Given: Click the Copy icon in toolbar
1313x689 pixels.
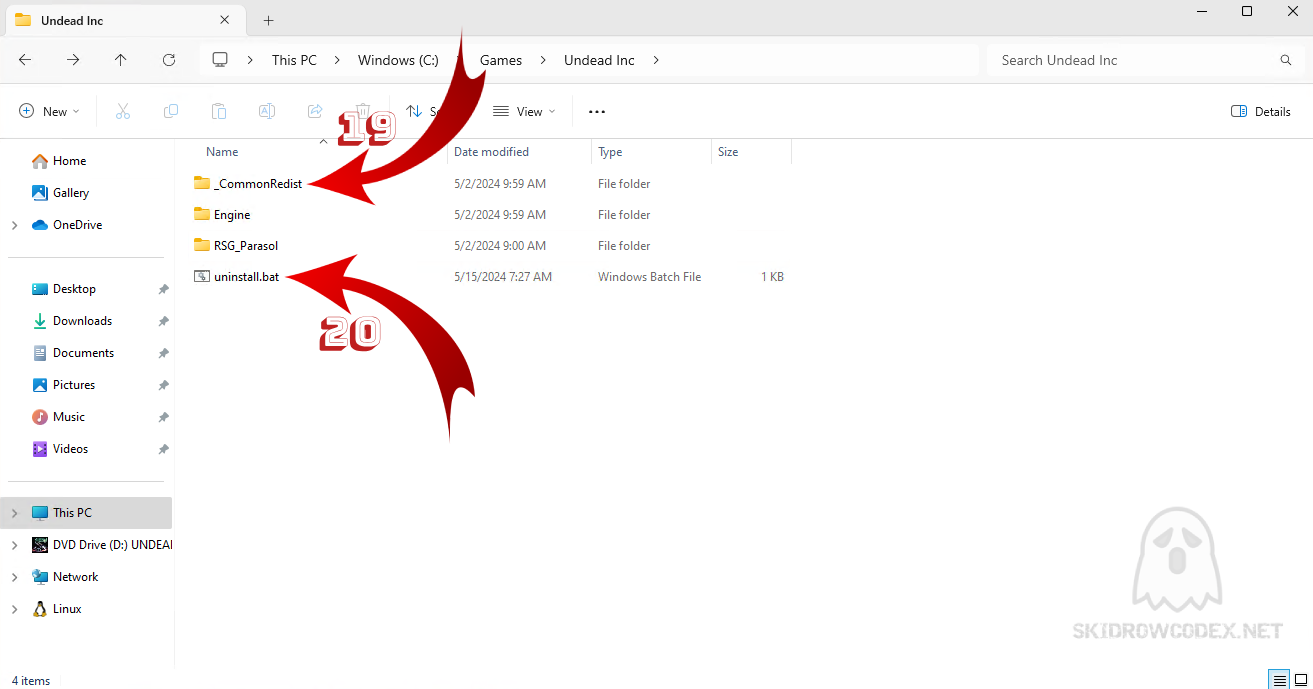Looking at the screenshot, I should click(x=171, y=111).
